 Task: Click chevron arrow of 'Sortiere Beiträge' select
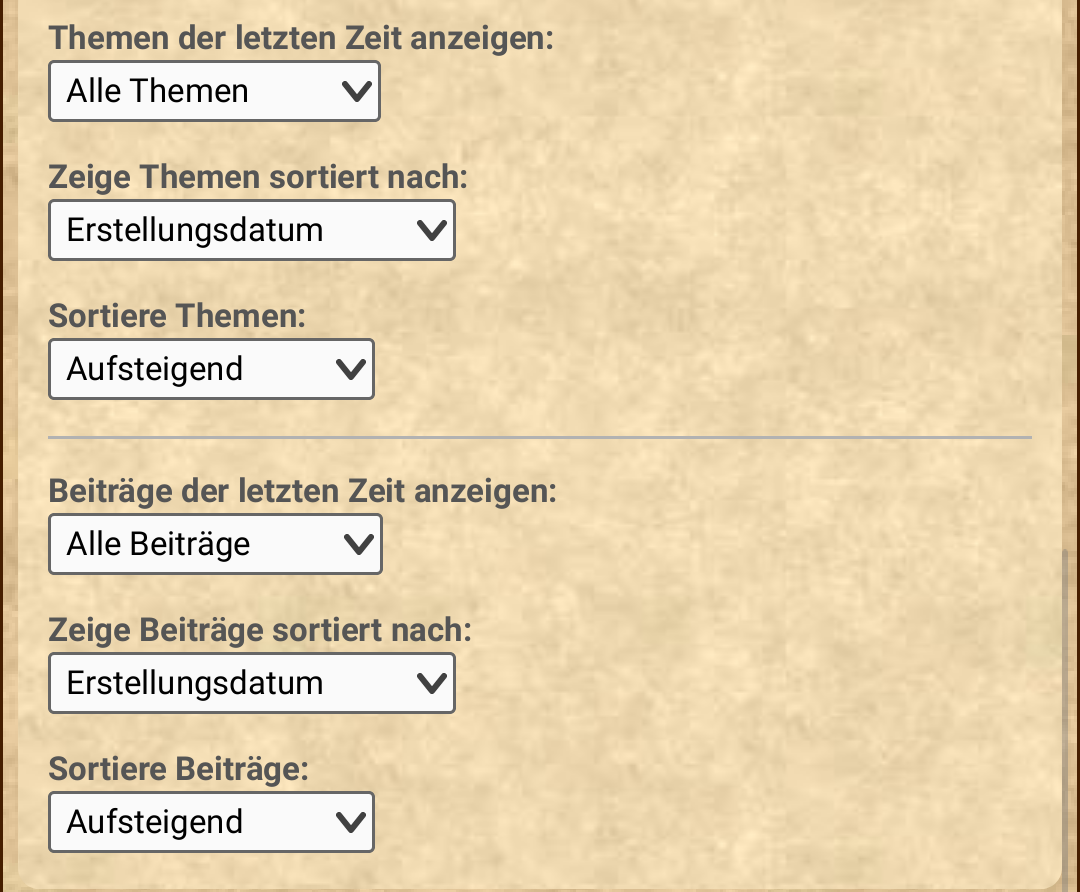pos(350,823)
